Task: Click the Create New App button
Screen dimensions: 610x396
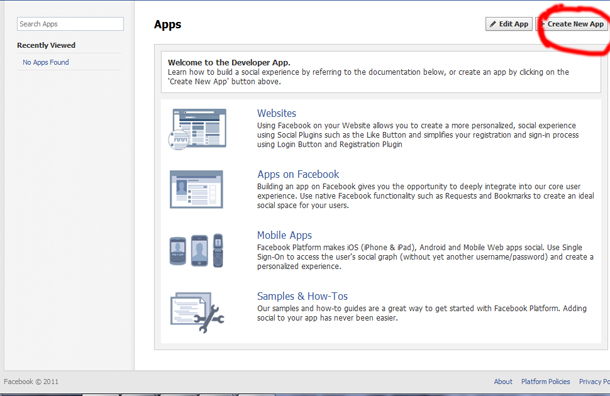Action: (571, 24)
